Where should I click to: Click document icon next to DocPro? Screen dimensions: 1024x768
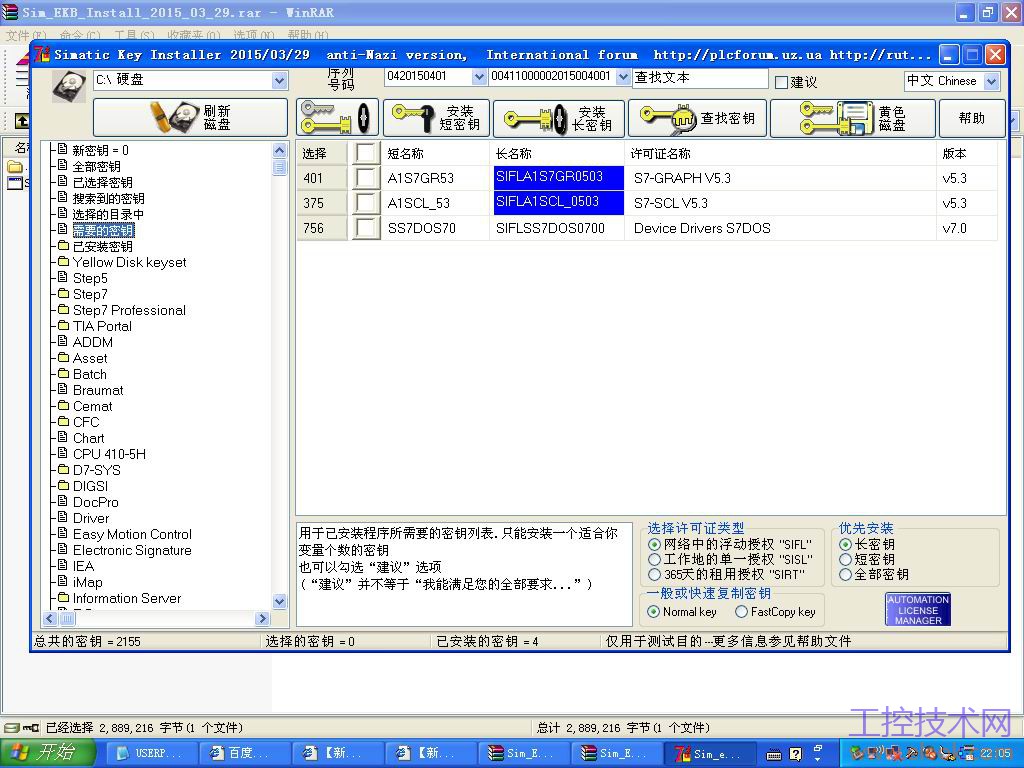click(63, 502)
